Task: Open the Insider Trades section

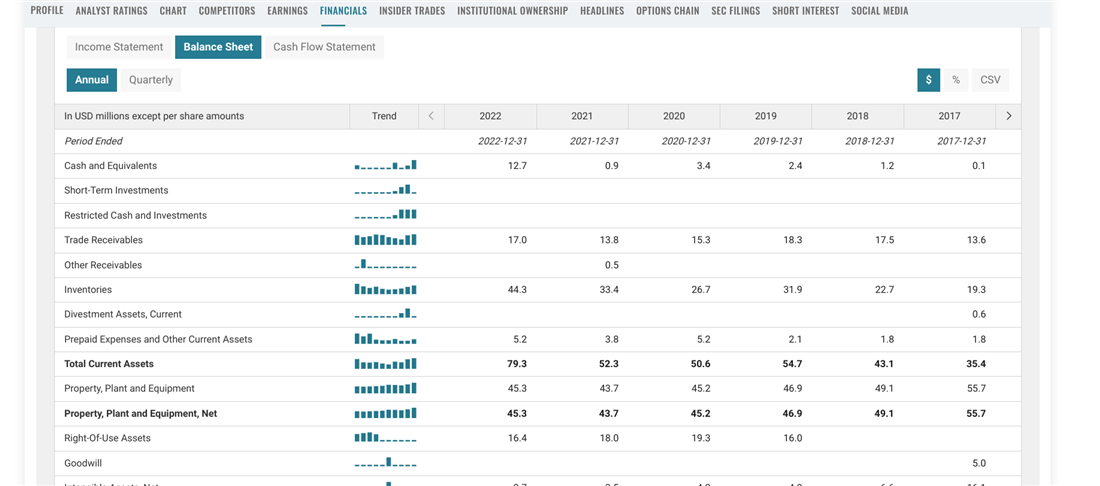Action: point(412,11)
